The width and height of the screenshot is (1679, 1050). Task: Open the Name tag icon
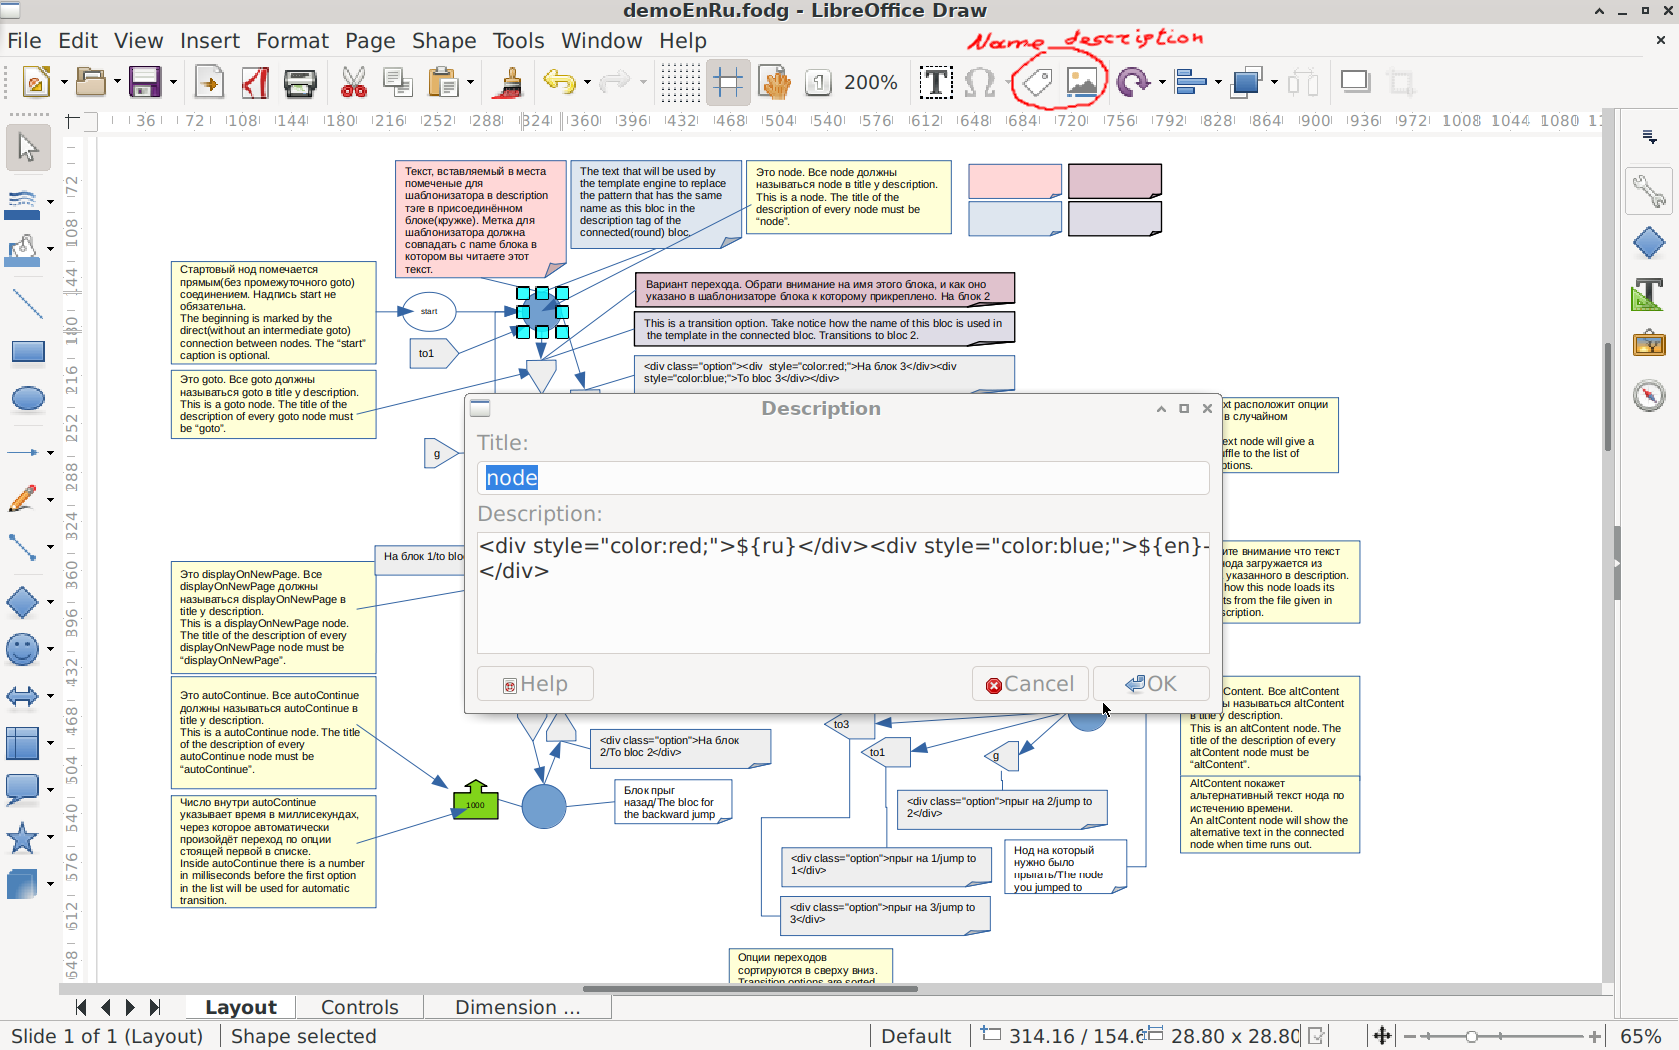click(x=1037, y=82)
